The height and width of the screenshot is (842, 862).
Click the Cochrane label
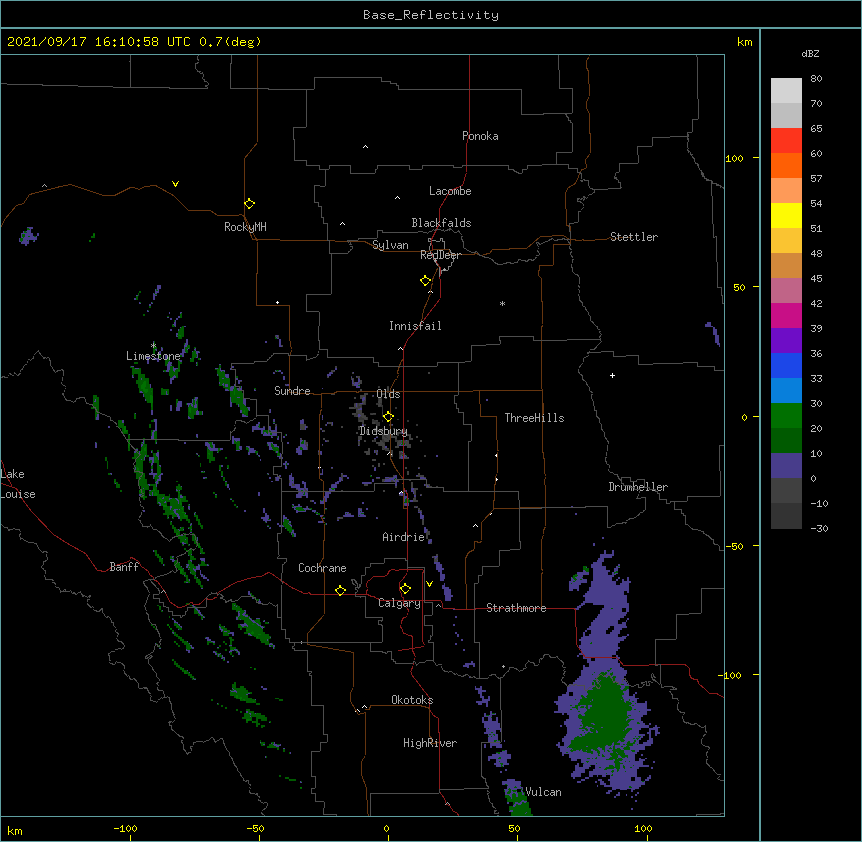click(x=322, y=568)
